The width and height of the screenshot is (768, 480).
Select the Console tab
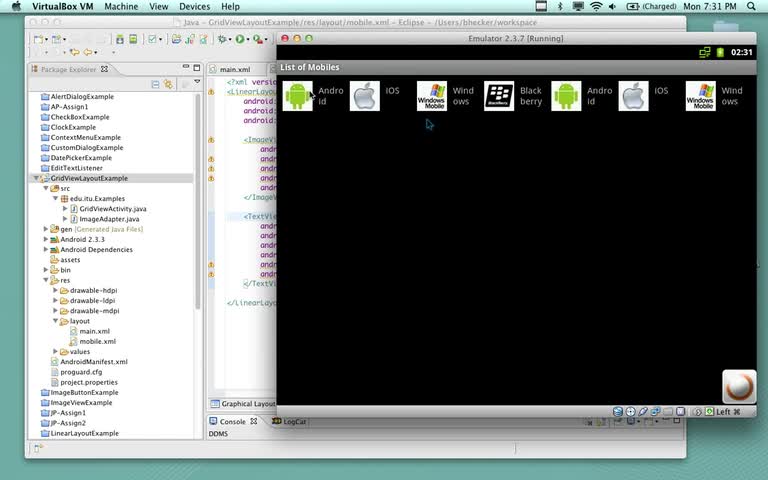click(233, 421)
